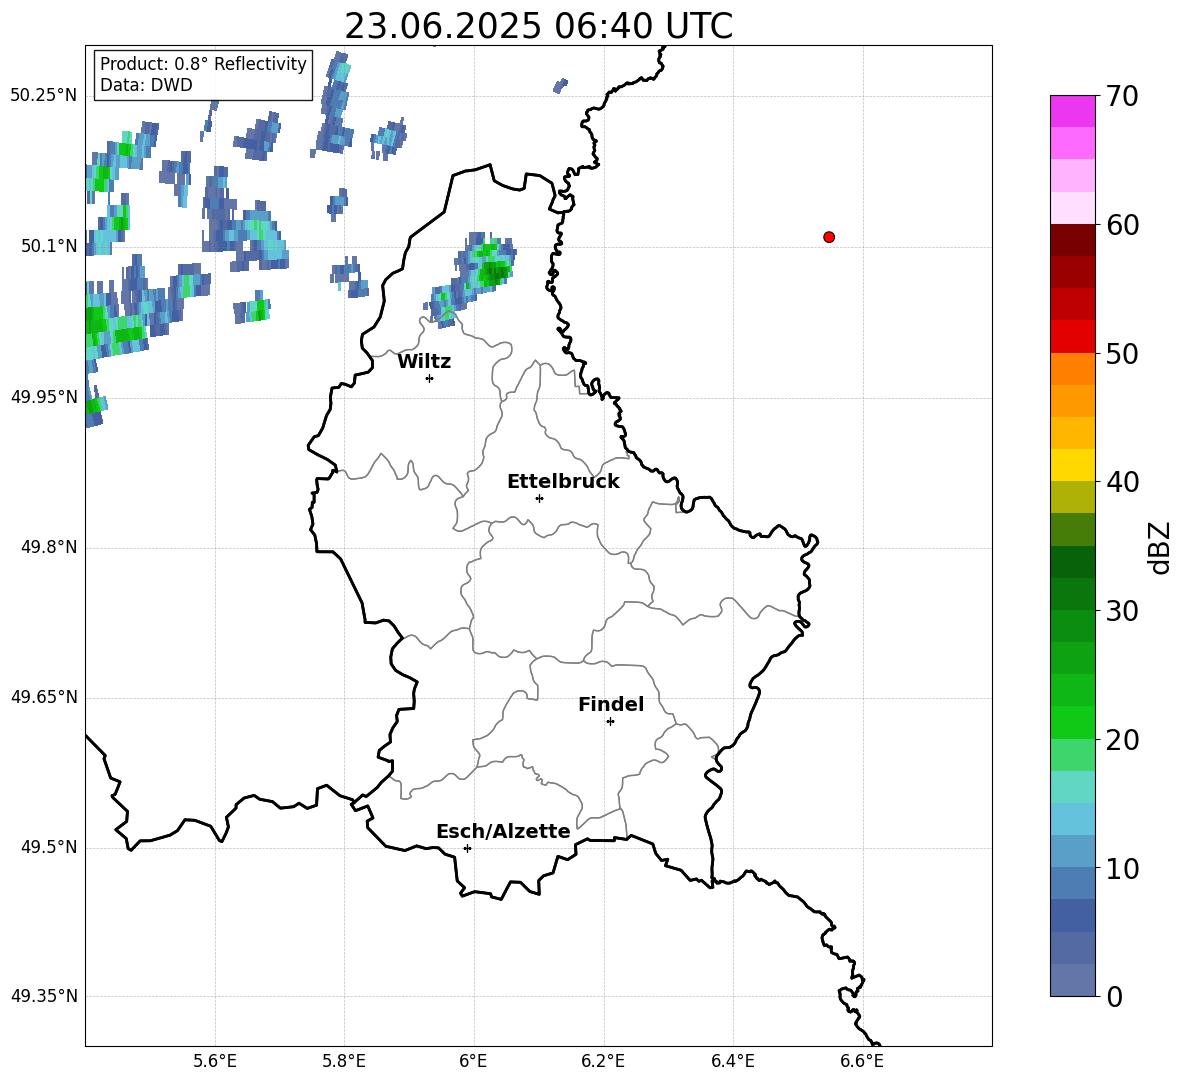The width and height of the screenshot is (1184, 1081).
Task: Click the 49.5°N latitude label
Action: [49, 847]
